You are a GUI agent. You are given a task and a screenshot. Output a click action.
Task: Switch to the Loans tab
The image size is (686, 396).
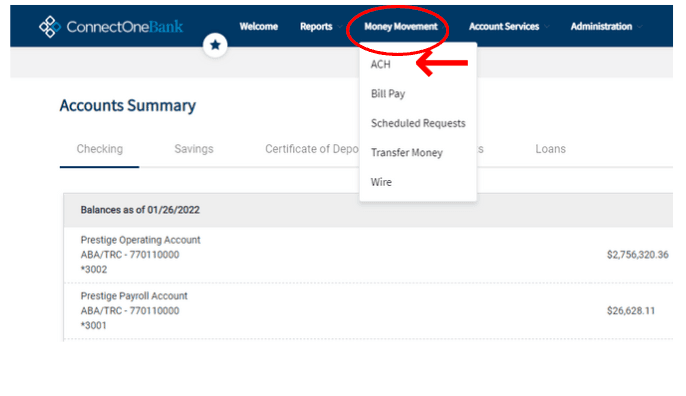coord(550,149)
